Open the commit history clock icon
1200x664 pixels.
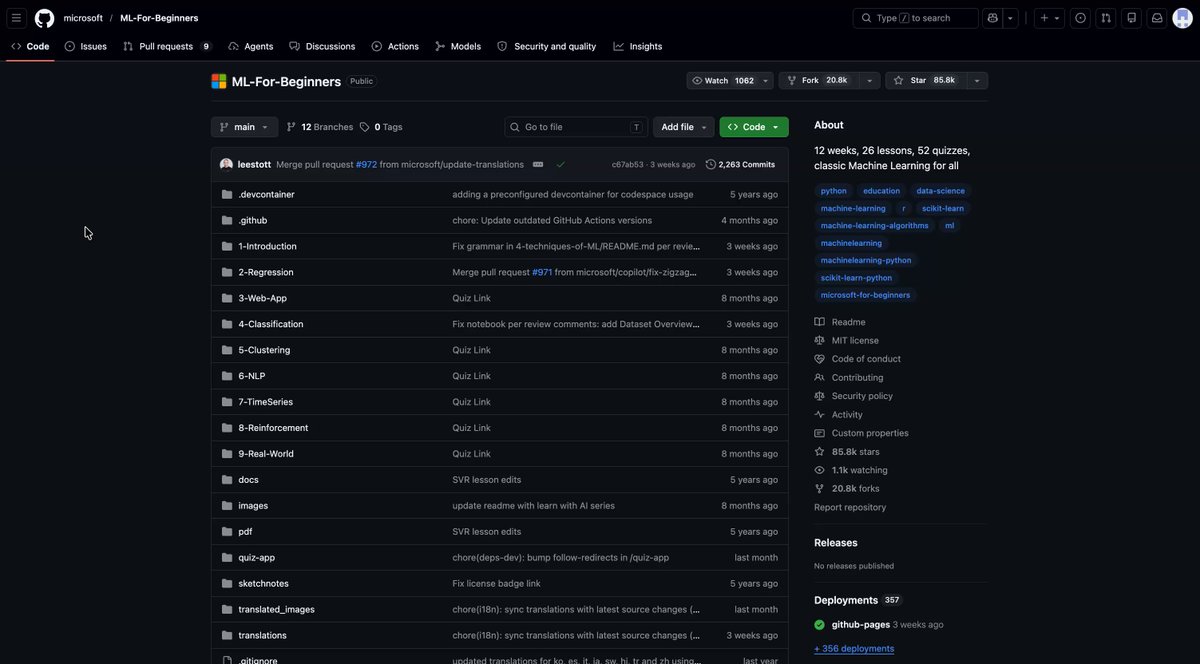pyautogui.click(x=711, y=164)
